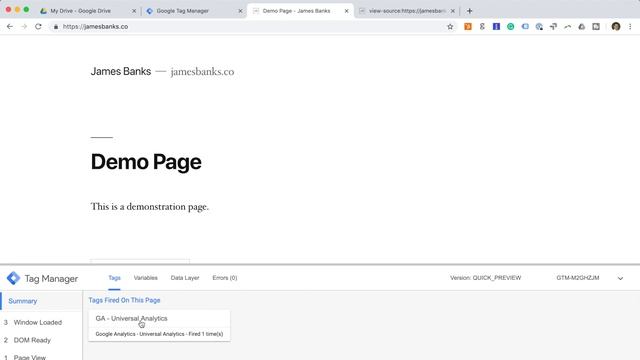This screenshot has height=360, width=640.
Task: Click container ID GTM-M2GHZJM
Action: tap(578, 278)
